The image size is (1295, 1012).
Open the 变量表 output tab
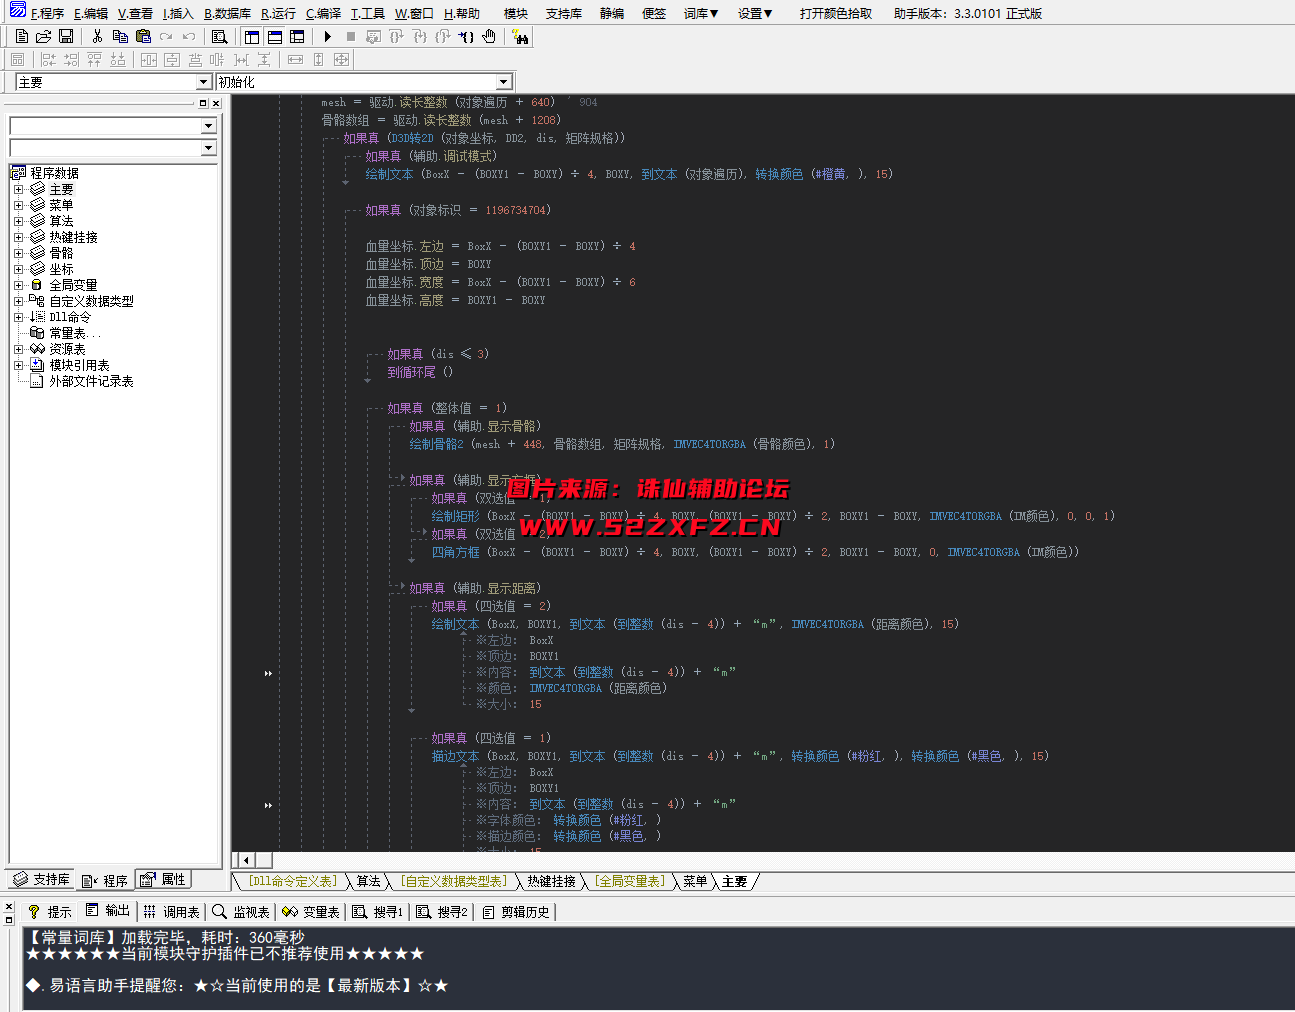(311, 911)
